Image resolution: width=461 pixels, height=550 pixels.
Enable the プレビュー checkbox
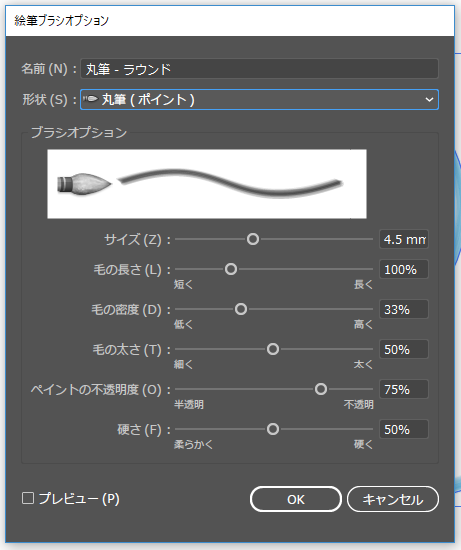[28, 498]
